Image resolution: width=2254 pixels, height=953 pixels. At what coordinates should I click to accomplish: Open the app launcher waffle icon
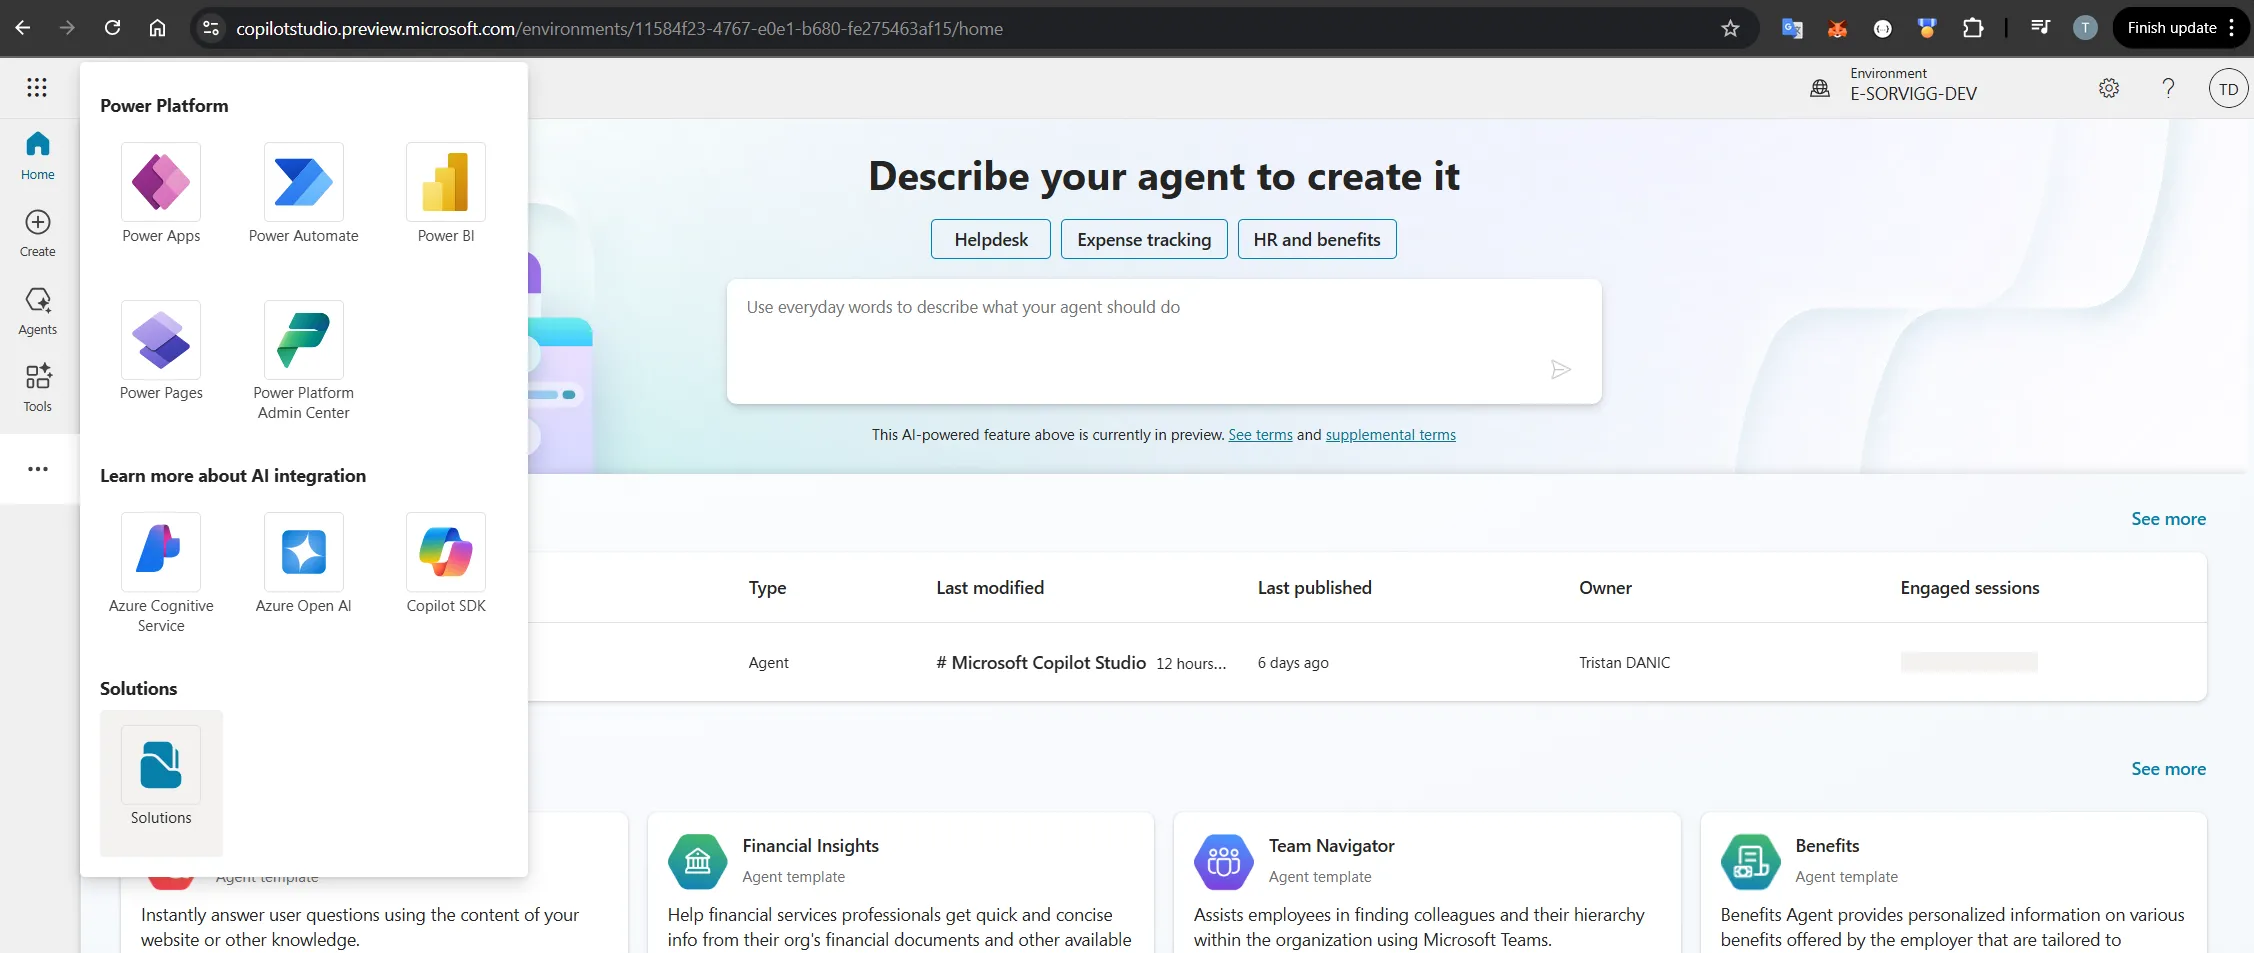tap(37, 88)
